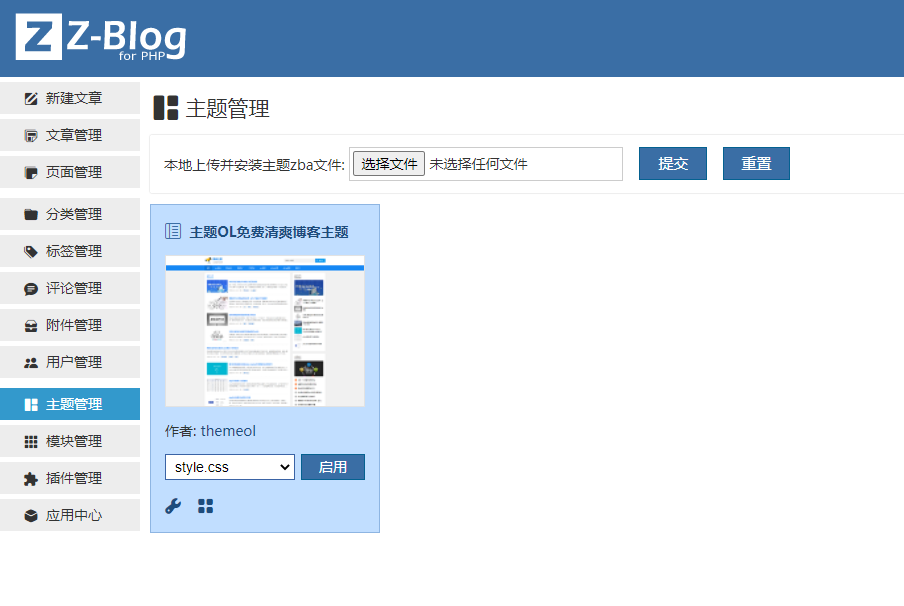Click the 主题管理 page heading icon
Viewport: 904px width, 606px height.
point(165,108)
